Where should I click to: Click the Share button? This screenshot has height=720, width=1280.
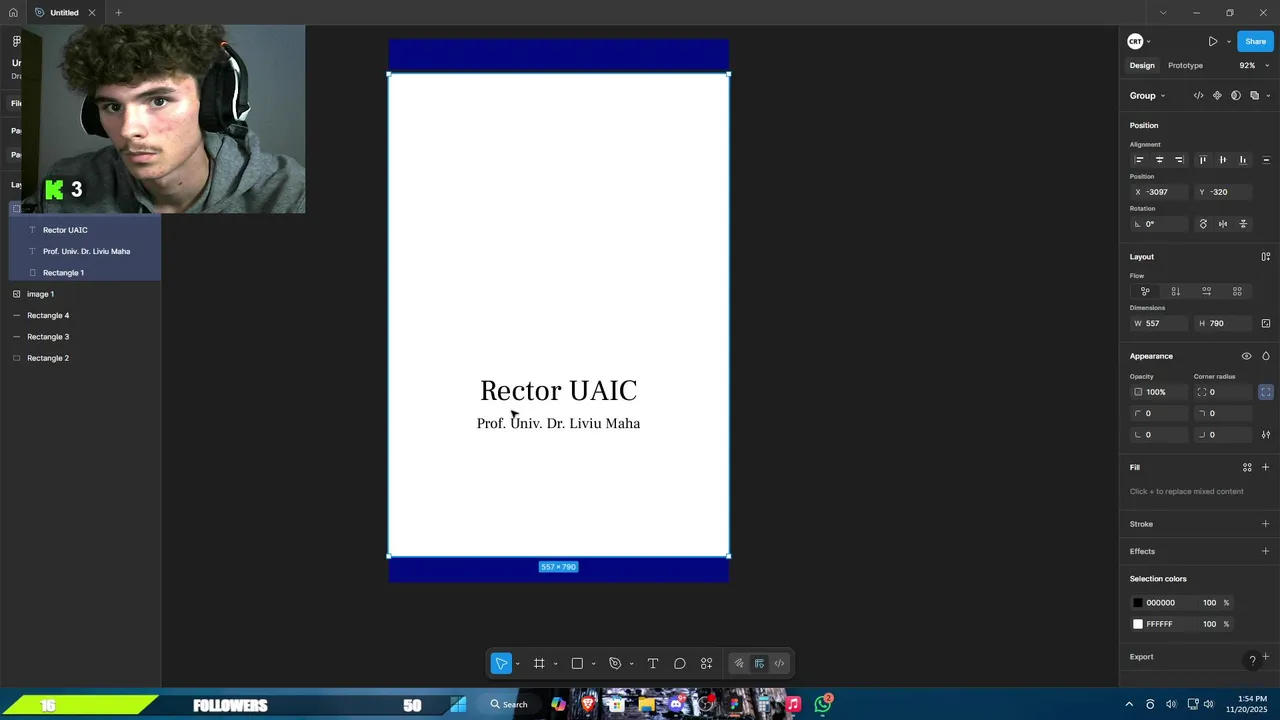[x=1255, y=41]
